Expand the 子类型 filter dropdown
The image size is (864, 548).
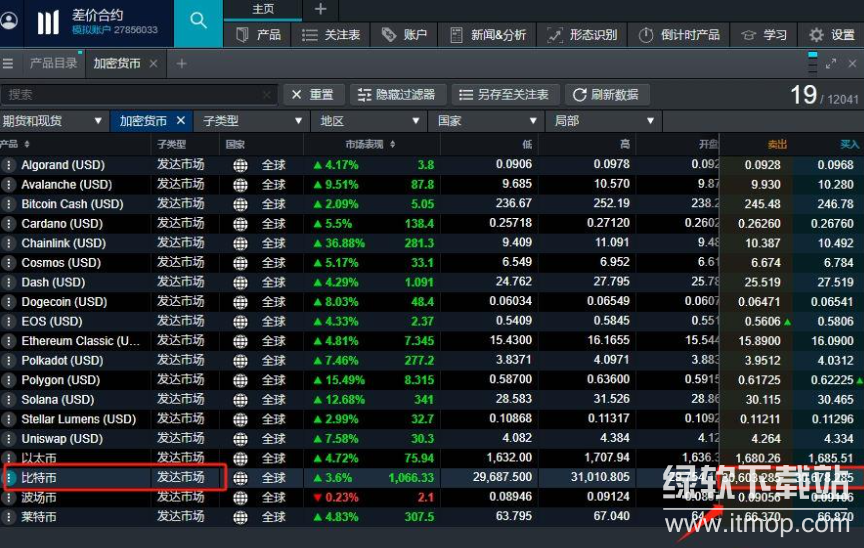(252, 121)
